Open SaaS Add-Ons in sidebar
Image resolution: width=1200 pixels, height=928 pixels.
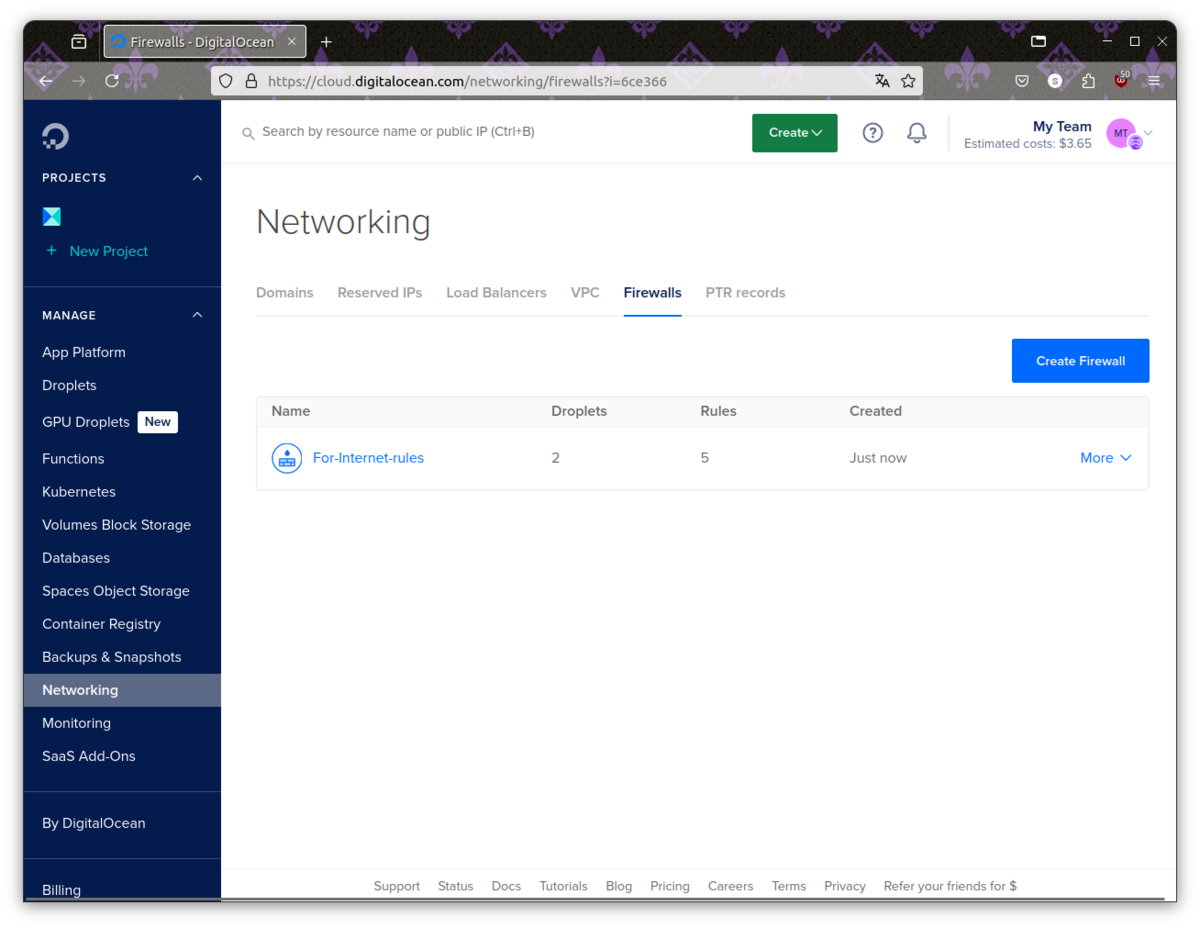coord(89,755)
